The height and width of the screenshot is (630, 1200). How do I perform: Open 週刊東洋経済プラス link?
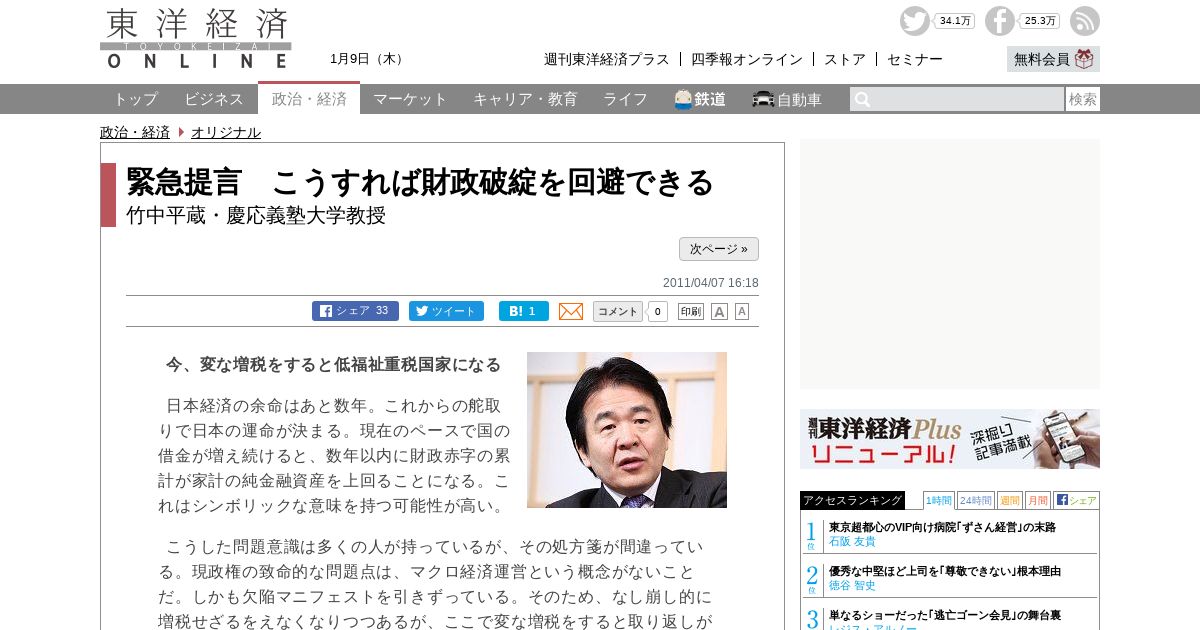(x=607, y=59)
